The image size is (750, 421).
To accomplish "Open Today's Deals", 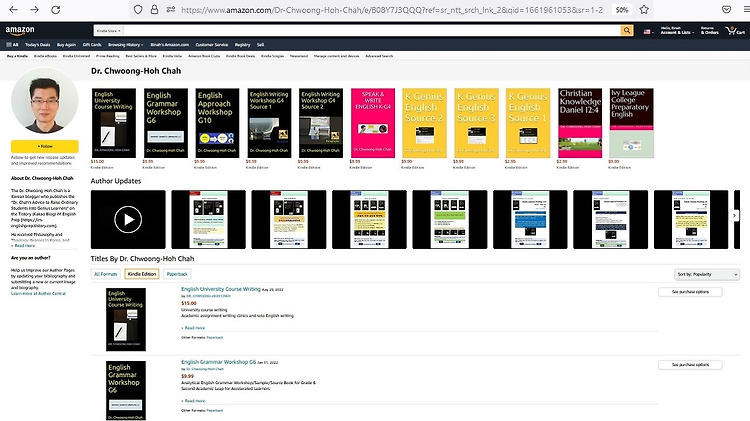I will click(37, 44).
